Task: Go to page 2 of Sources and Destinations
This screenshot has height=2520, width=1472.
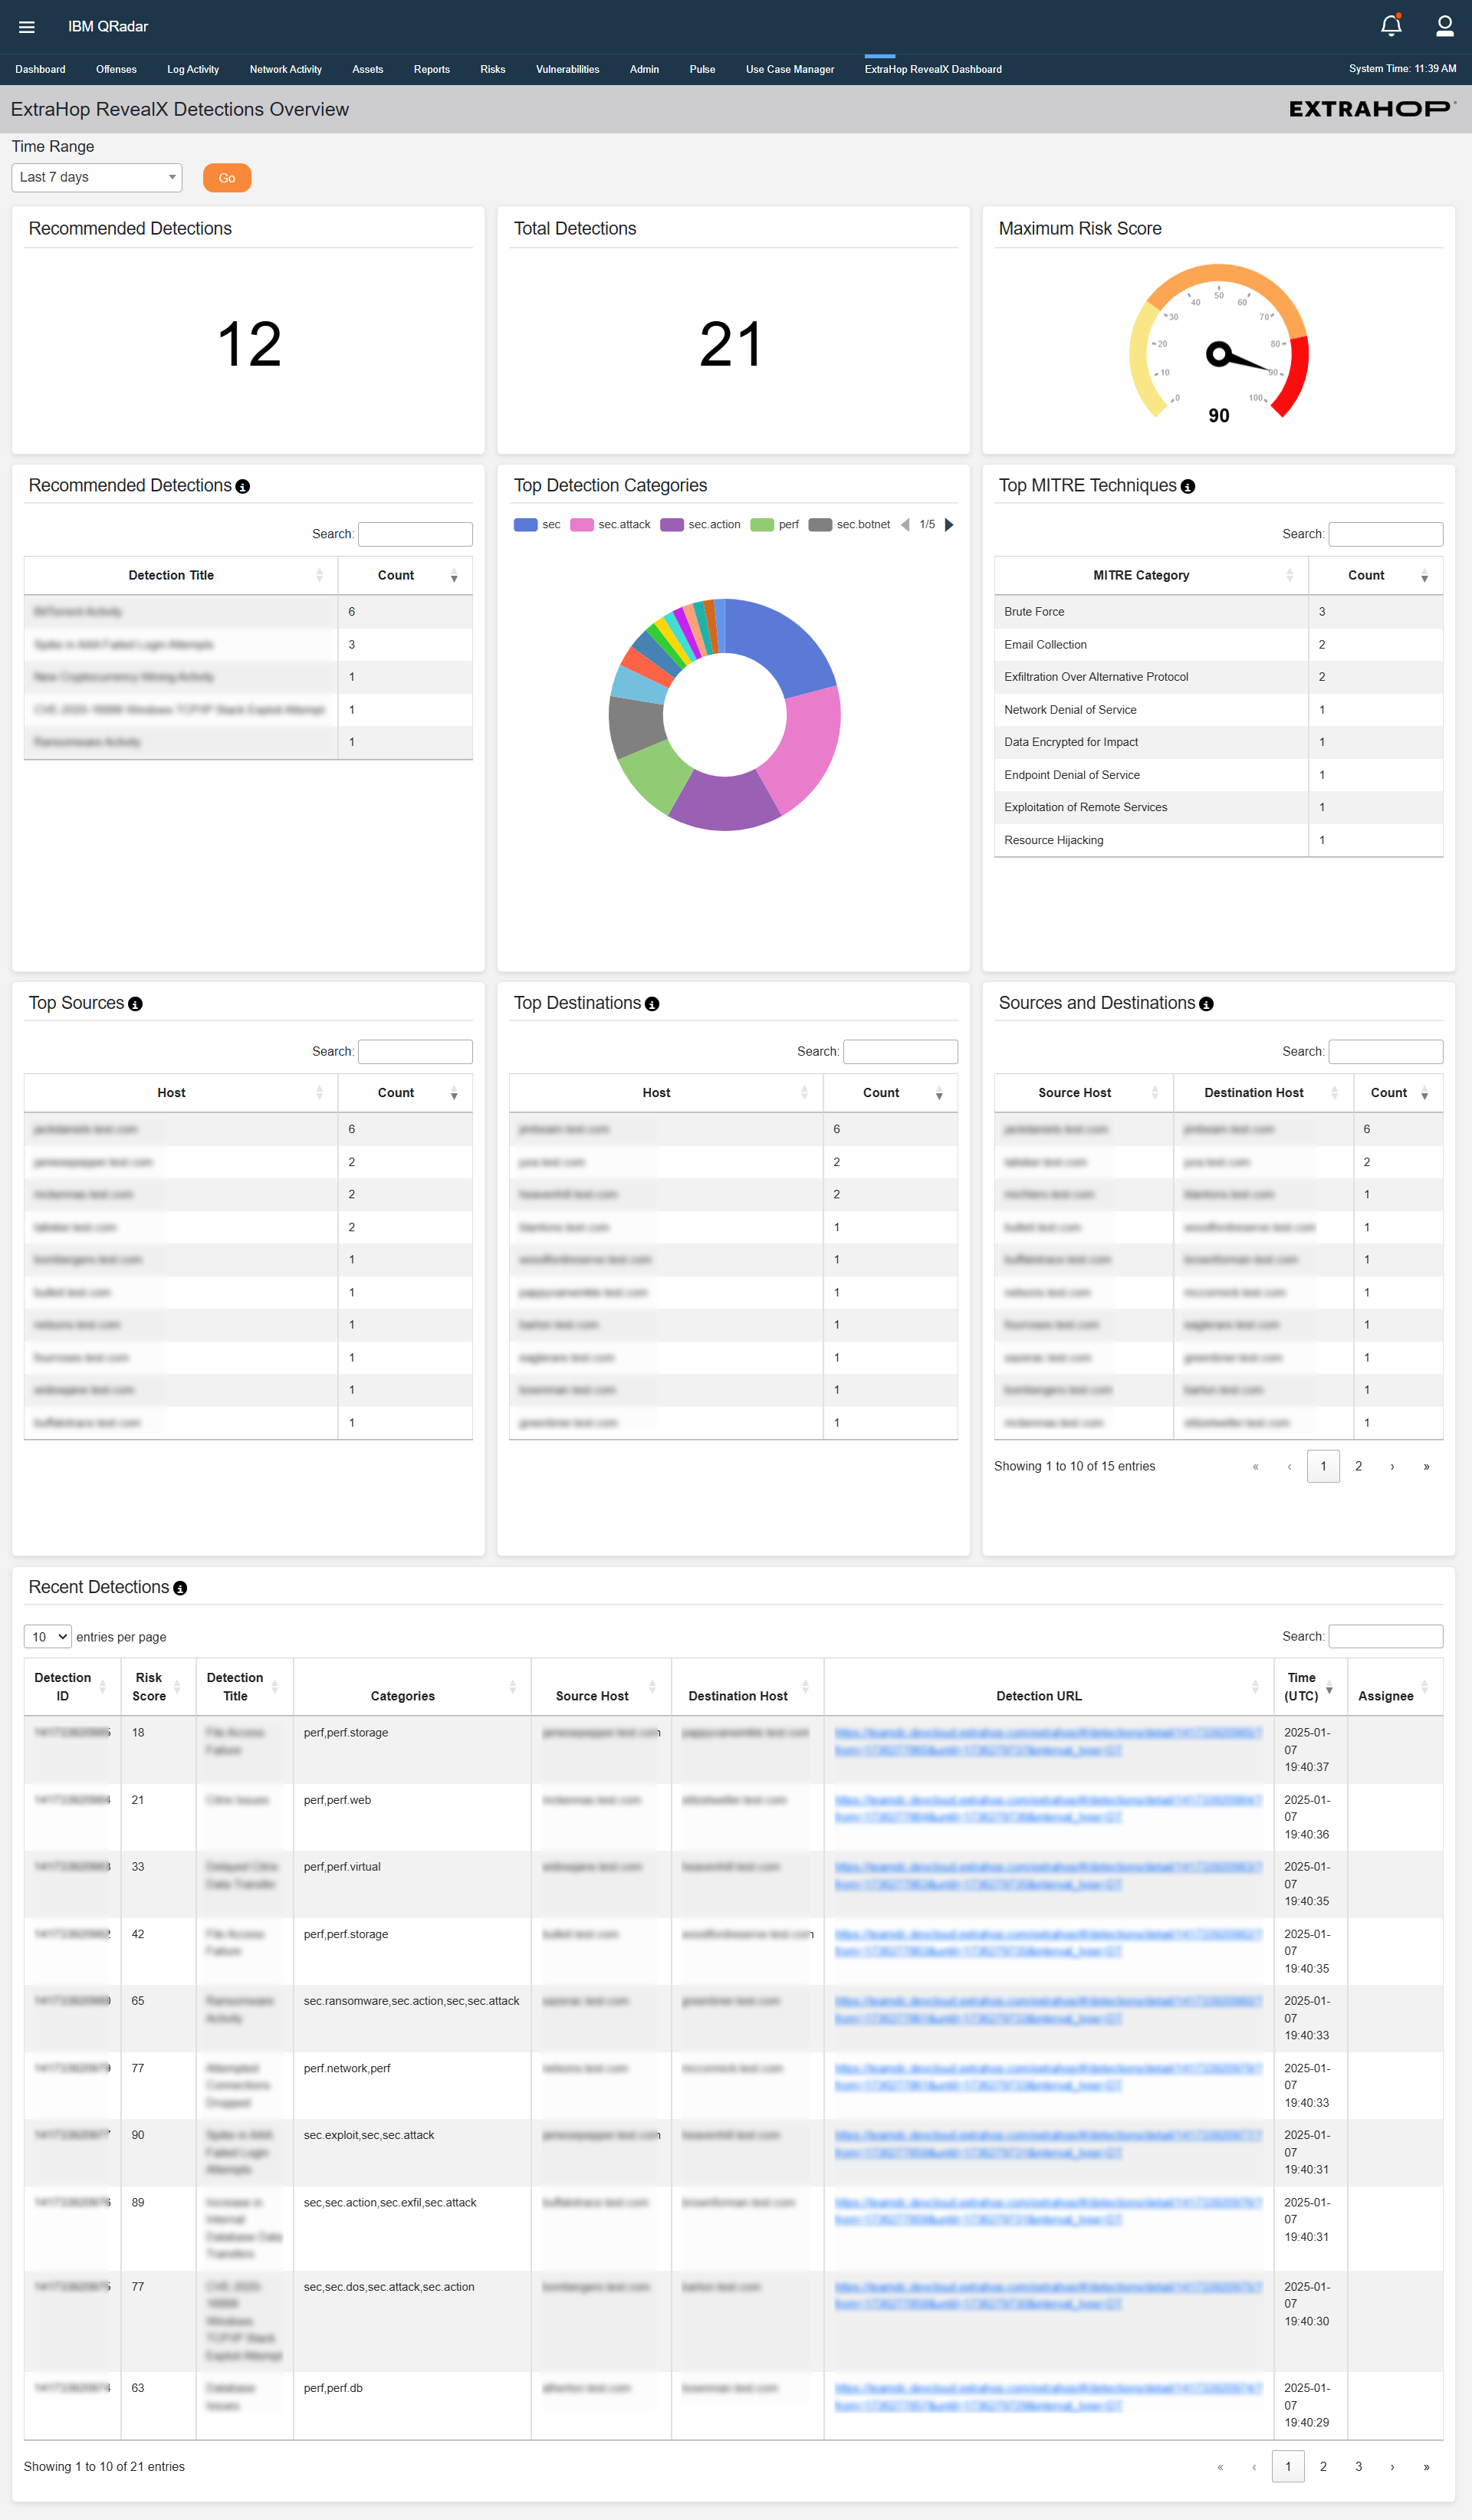Action: [x=1358, y=1467]
